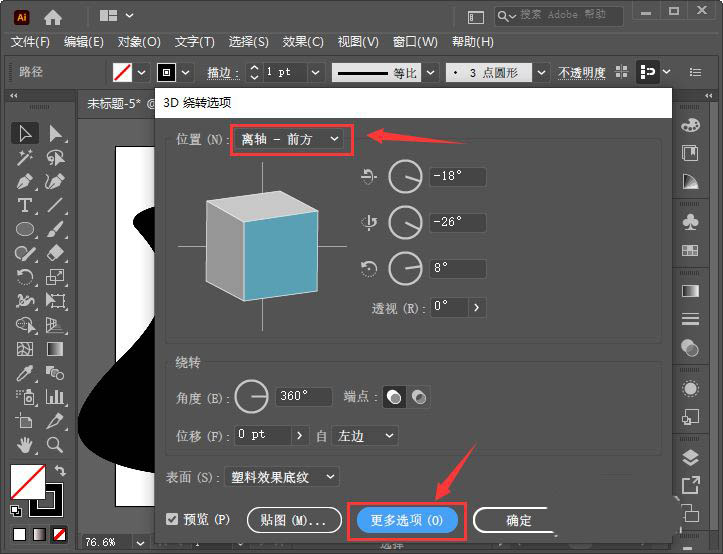Click the 描边 label link

coord(223,72)
